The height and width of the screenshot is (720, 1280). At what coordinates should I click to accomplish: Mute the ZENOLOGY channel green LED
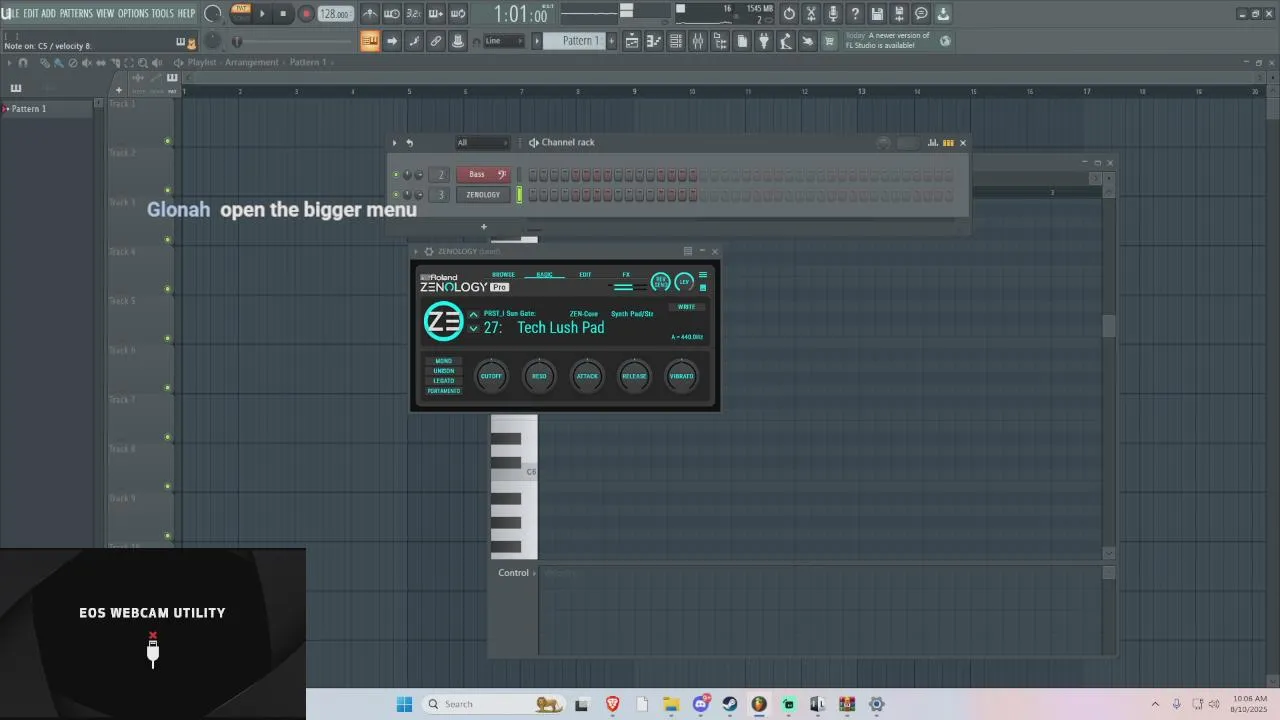click(396, 195)
